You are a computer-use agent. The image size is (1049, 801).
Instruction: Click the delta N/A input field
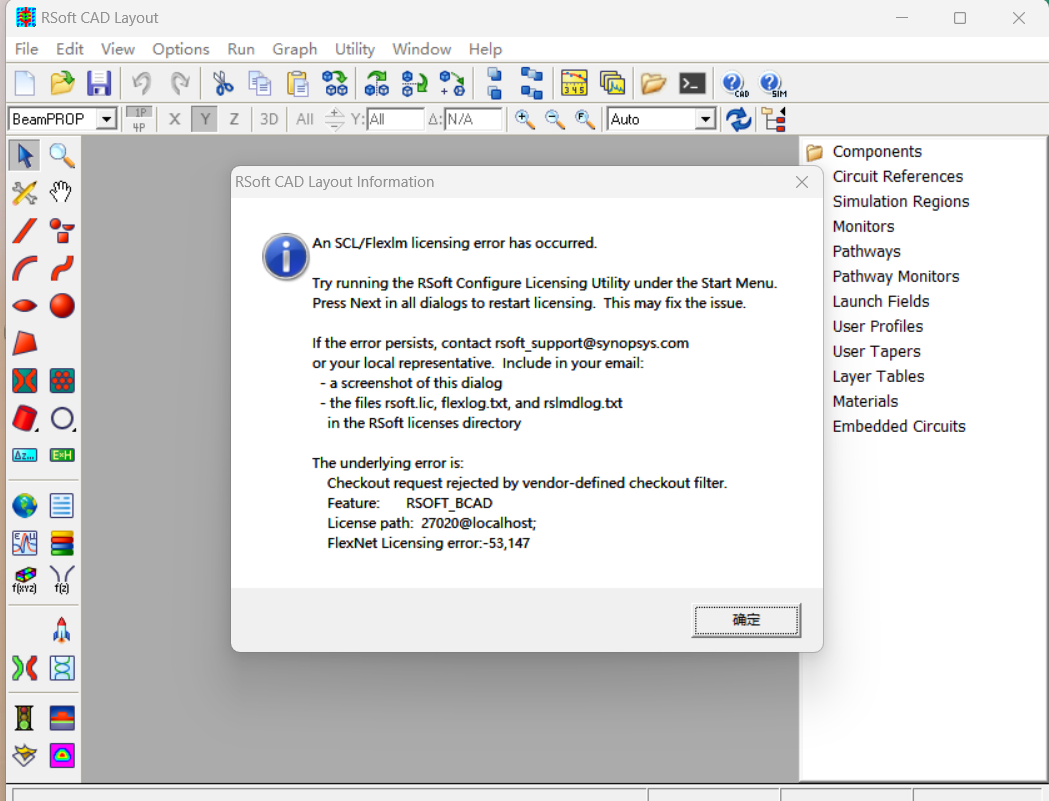(x=473, y=119)
